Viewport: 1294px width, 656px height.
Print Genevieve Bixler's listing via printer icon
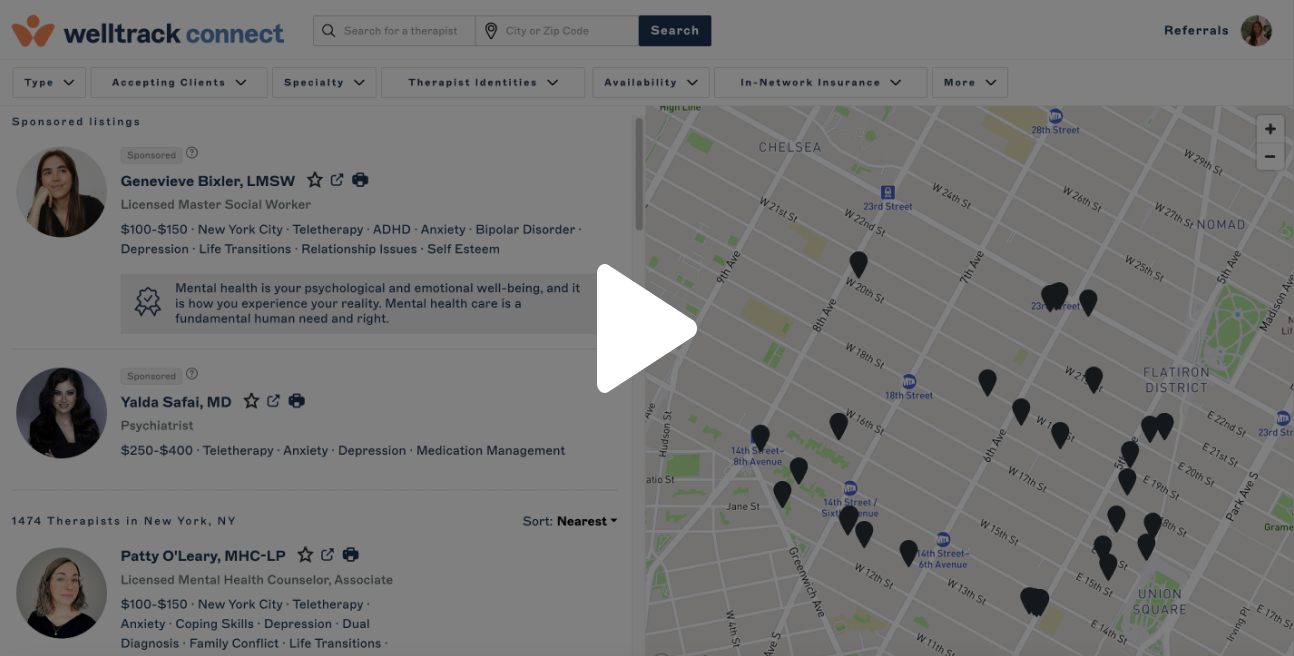coord(360,180)
